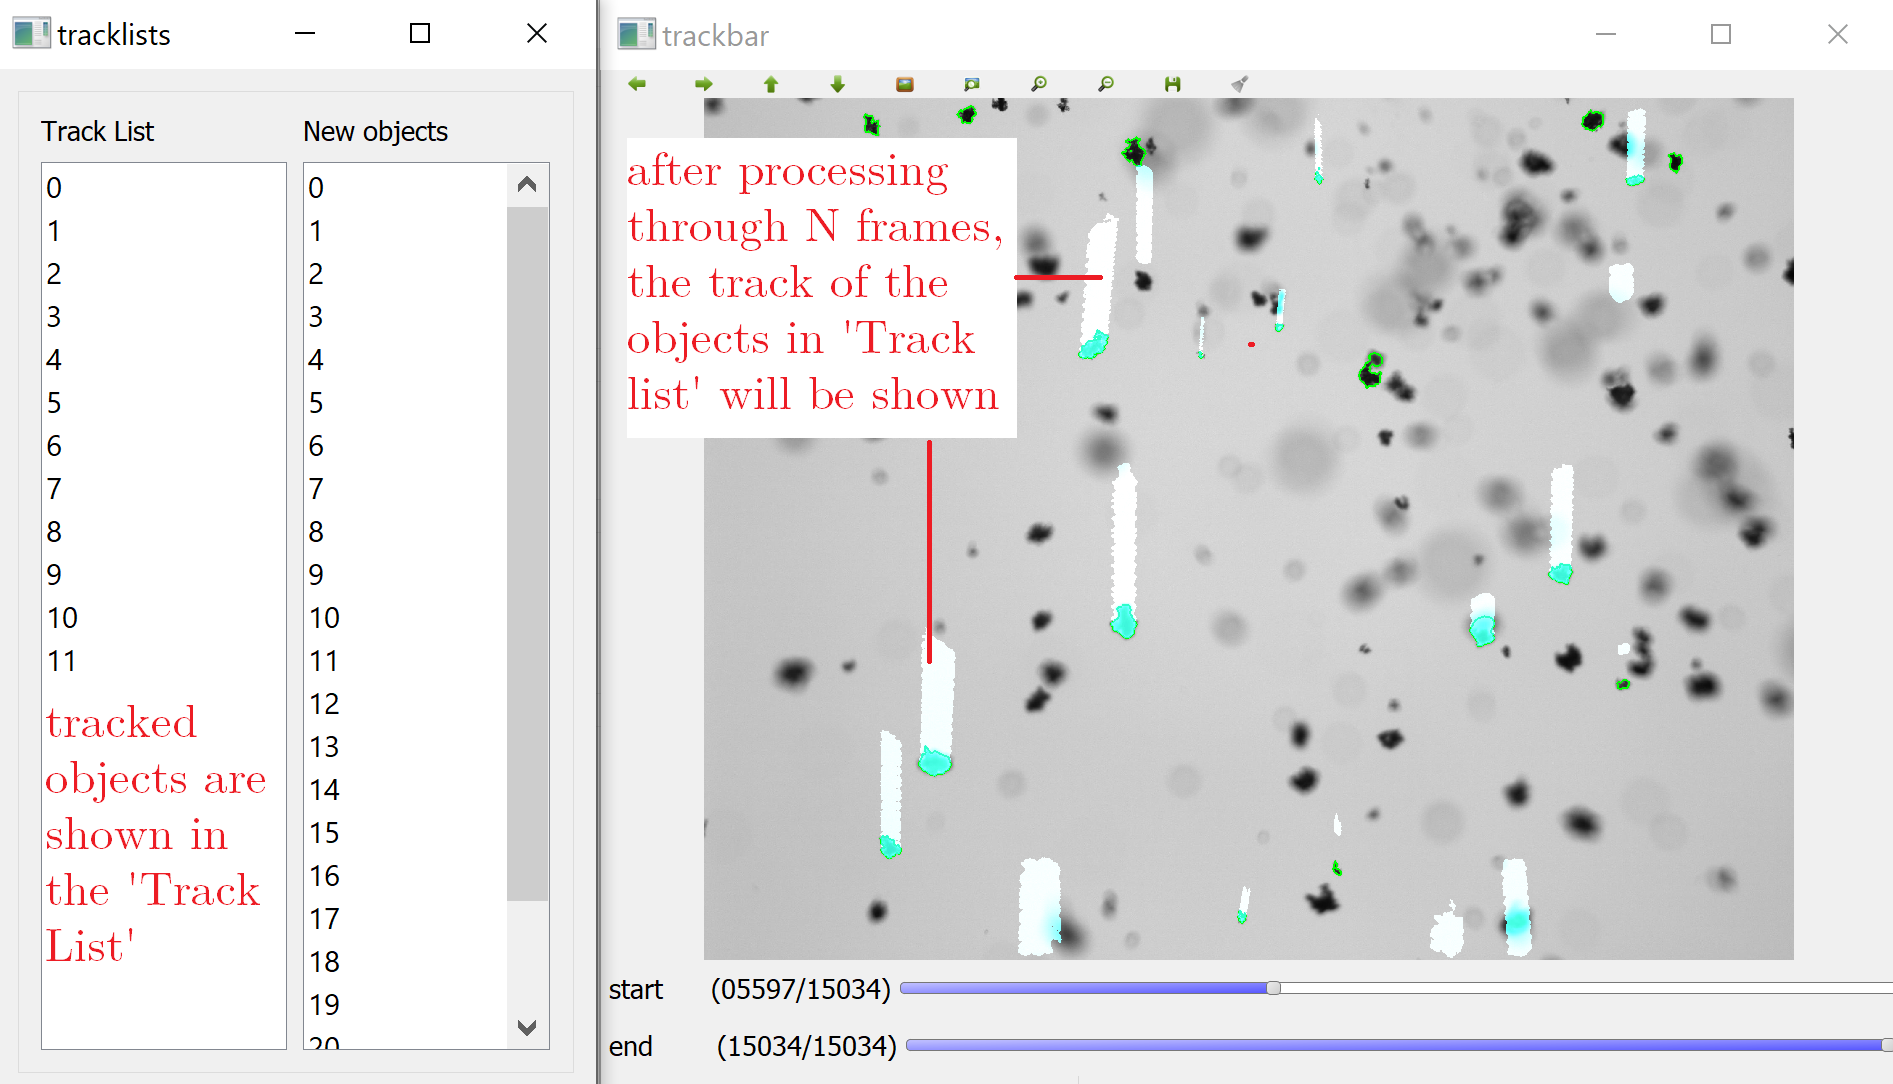Select object 4 in New objects

click(405, 359)
